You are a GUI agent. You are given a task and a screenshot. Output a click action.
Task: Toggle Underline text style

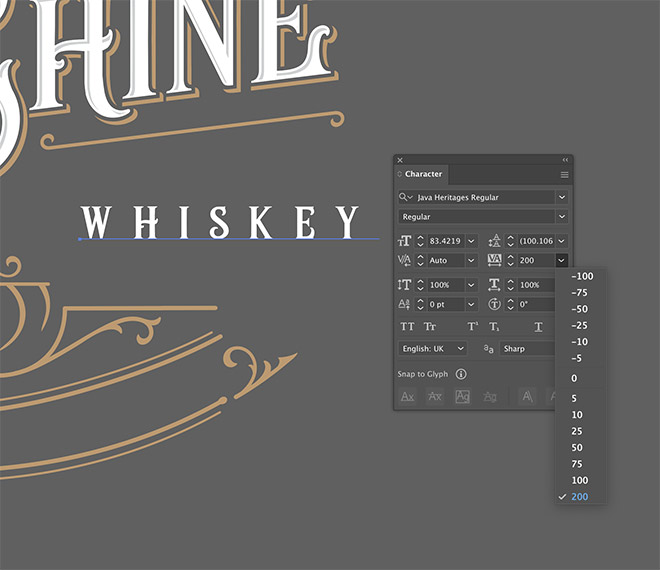click(538, 327)
